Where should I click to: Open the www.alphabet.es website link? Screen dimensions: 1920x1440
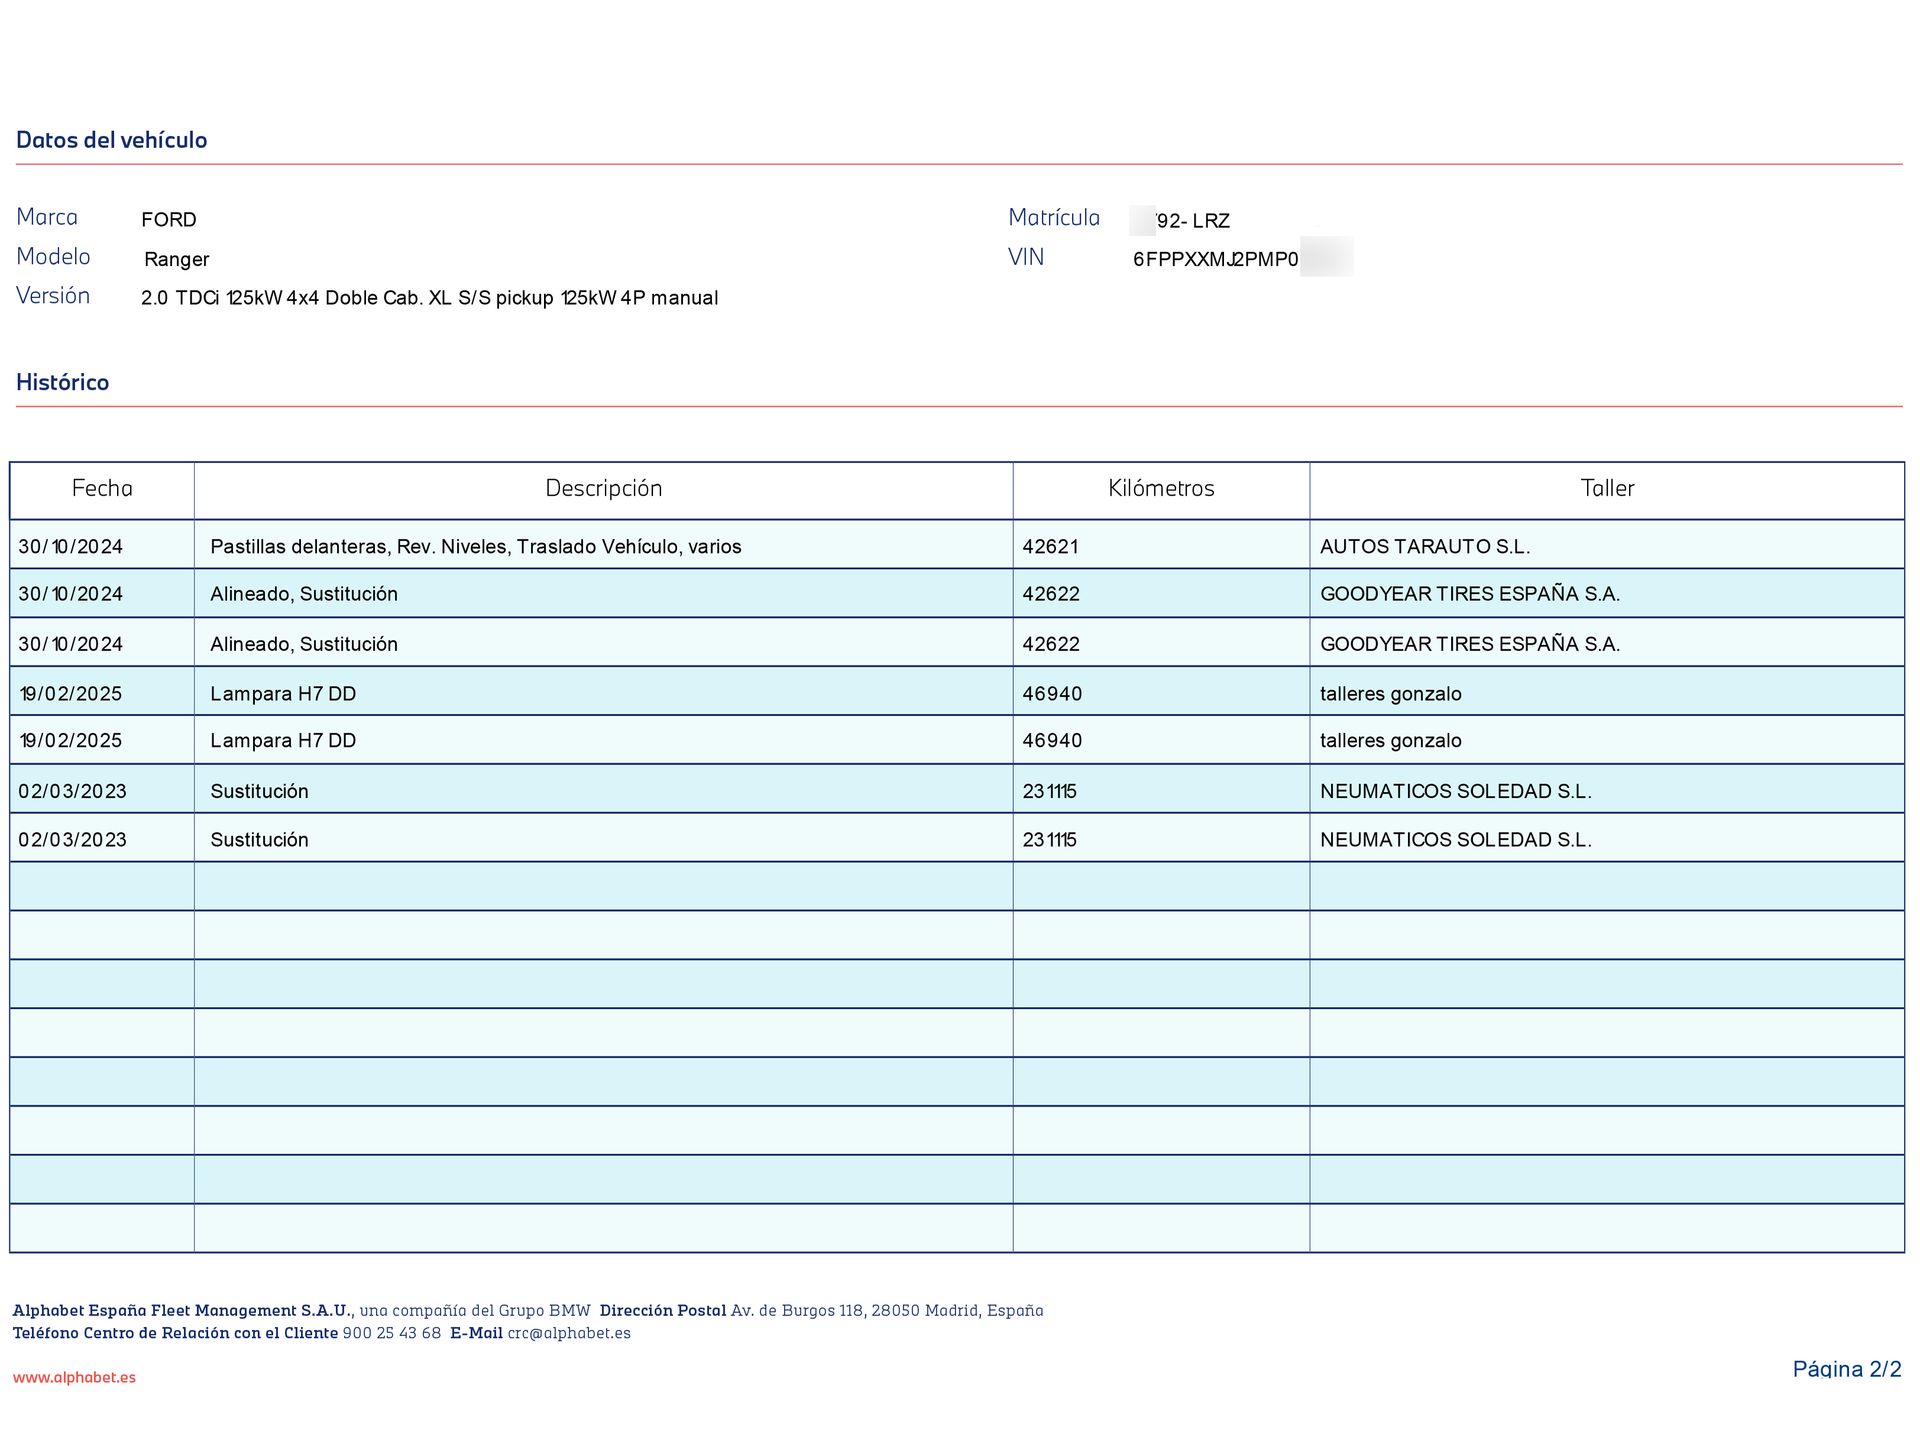(74, 1377)
